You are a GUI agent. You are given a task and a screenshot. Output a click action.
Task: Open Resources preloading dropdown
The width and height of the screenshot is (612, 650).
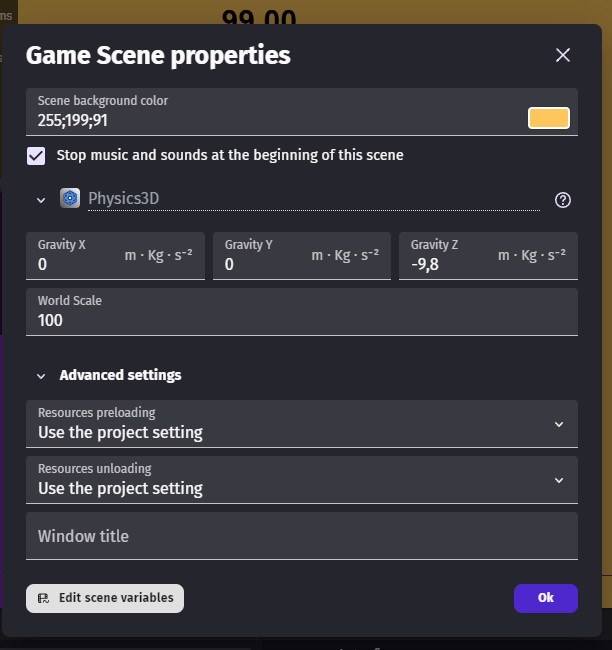(301, 424)
